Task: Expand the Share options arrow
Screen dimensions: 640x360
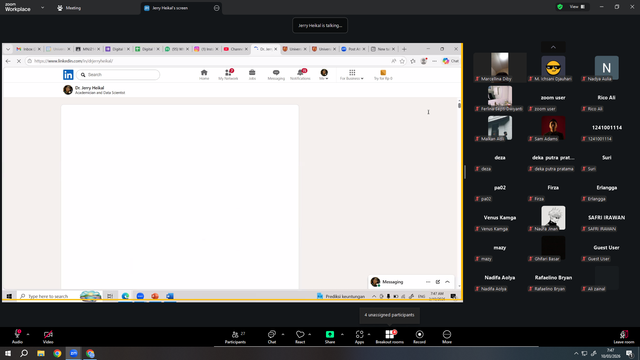Action: (x=342, y=334)
